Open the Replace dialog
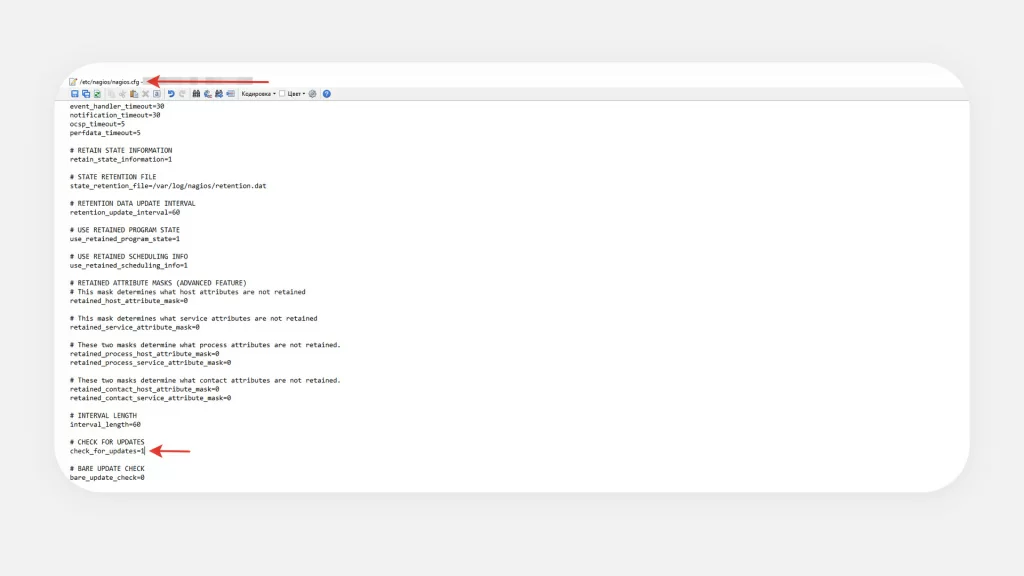Viewport: 1024px width, 576px height. (x=206, y=93)
